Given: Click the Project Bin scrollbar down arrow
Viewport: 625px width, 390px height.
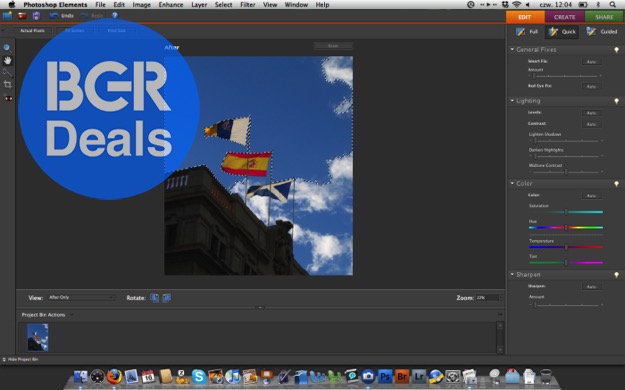Looking at the screenshot, I should (500, 350).
